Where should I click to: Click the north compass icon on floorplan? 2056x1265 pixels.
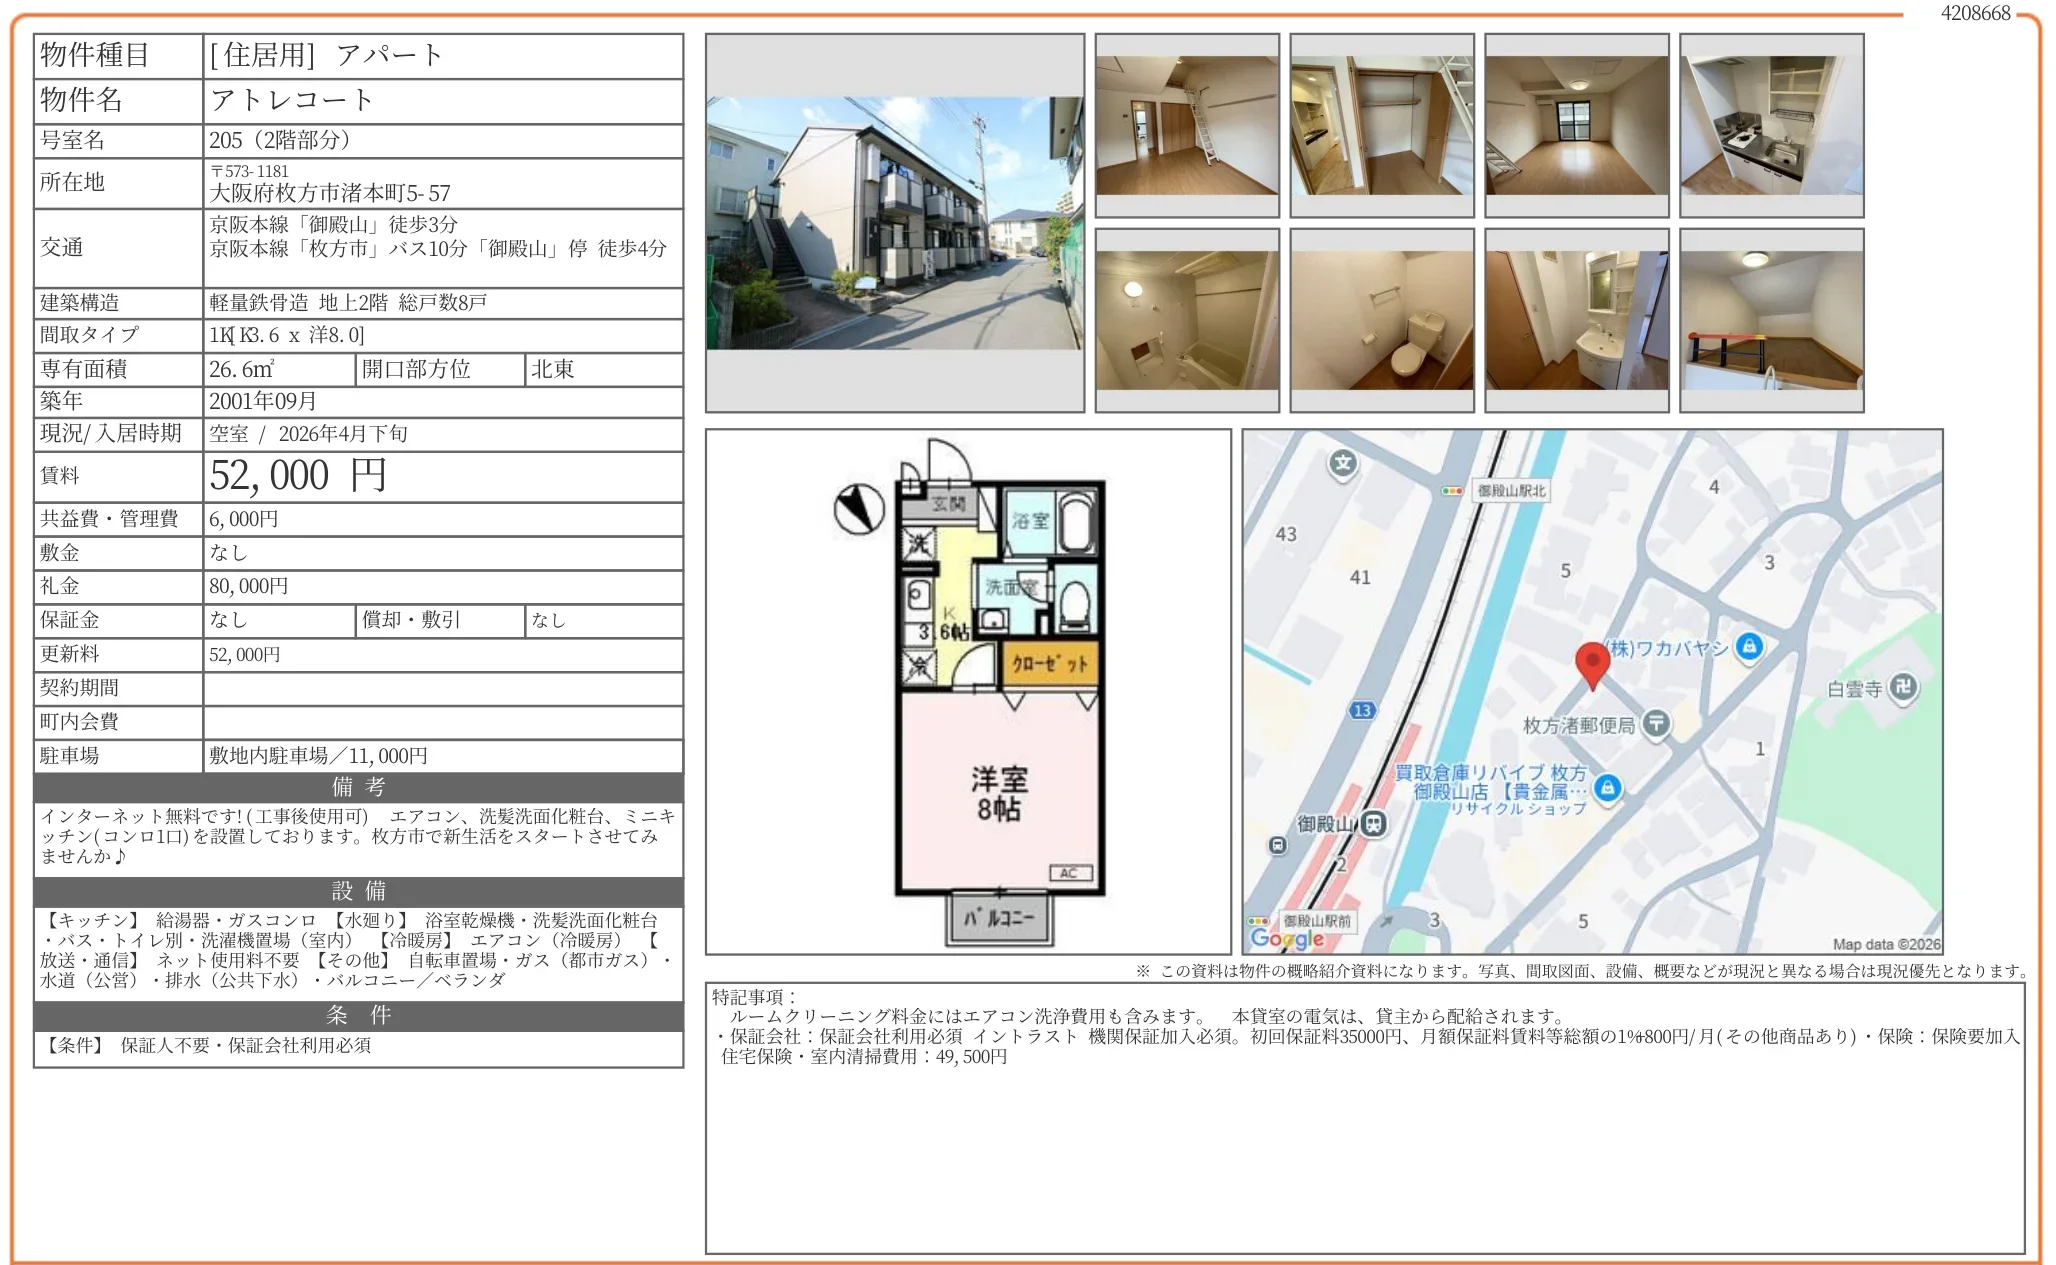(859, 509)
